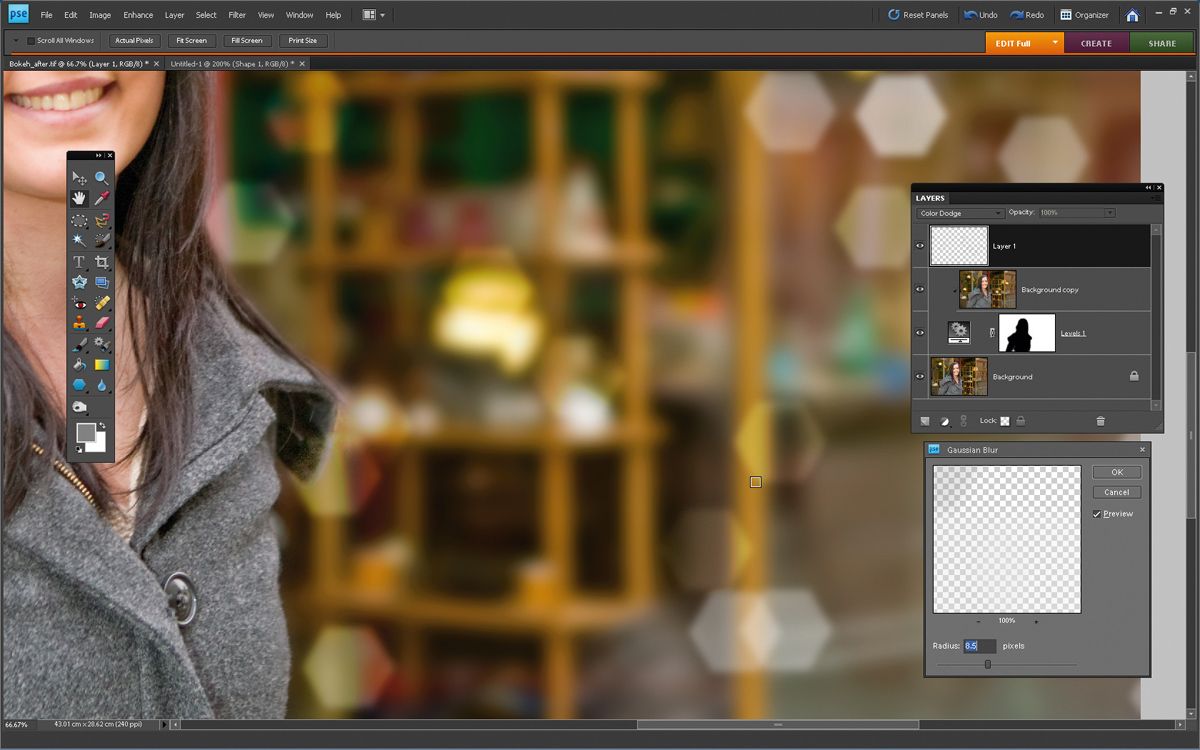Open the Color Dodge blend mode dropdown
This screenshot has height=750, width=1200.
point(960,212)
